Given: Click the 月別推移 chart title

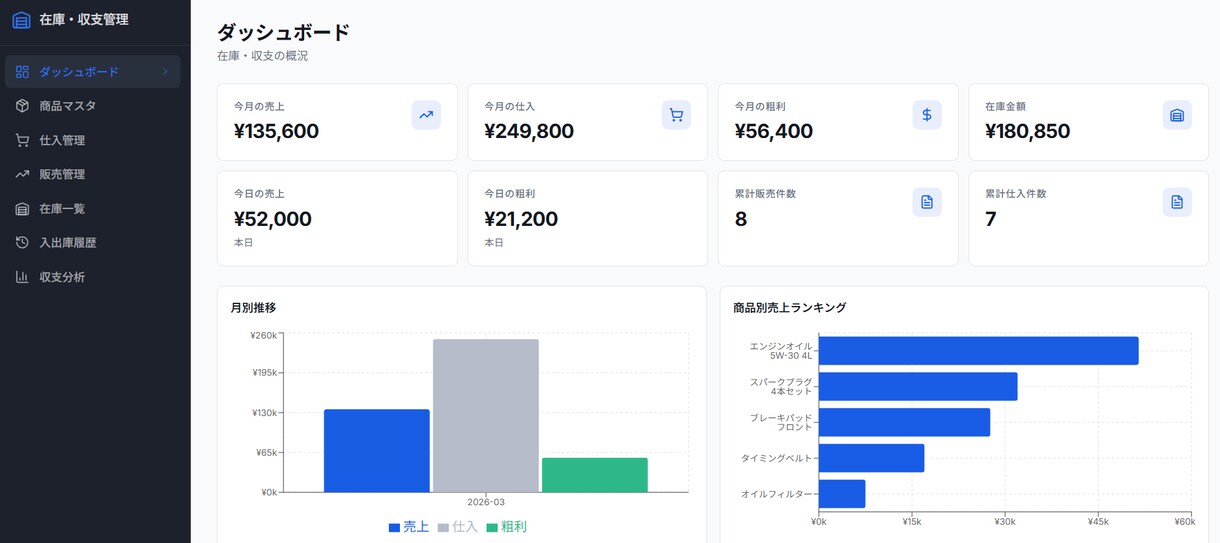Looking at the screenshot, I should pos(253,308).
